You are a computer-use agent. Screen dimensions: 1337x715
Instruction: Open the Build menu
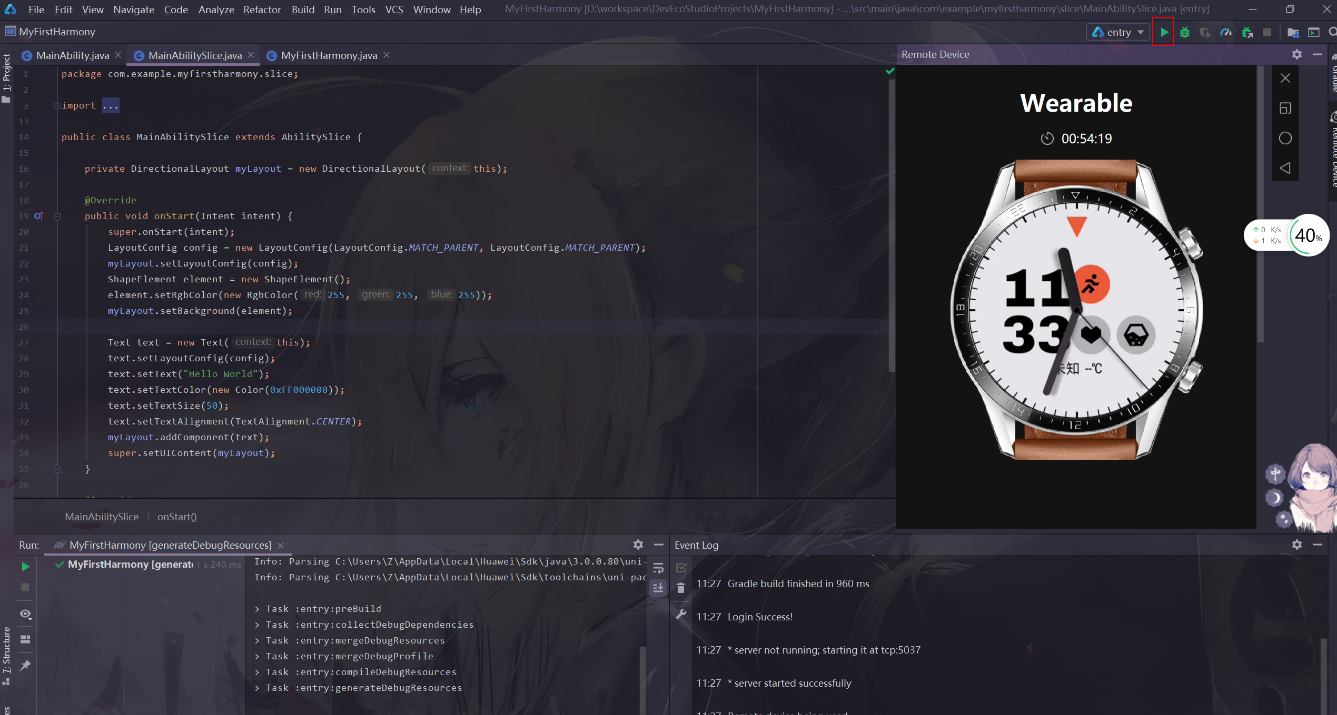point(303,9)
